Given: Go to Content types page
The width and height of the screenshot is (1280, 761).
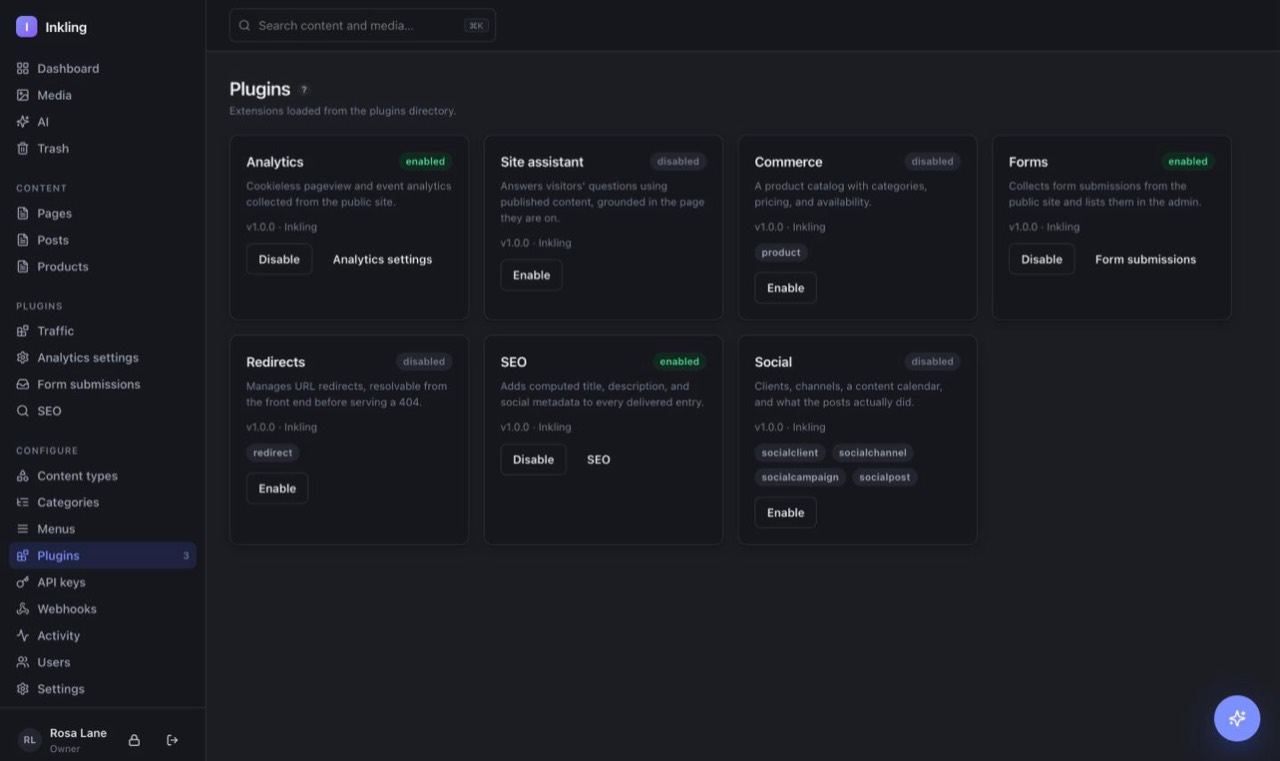Looking at the screenshot, I should pyautogui.click(x=102, y=476).
